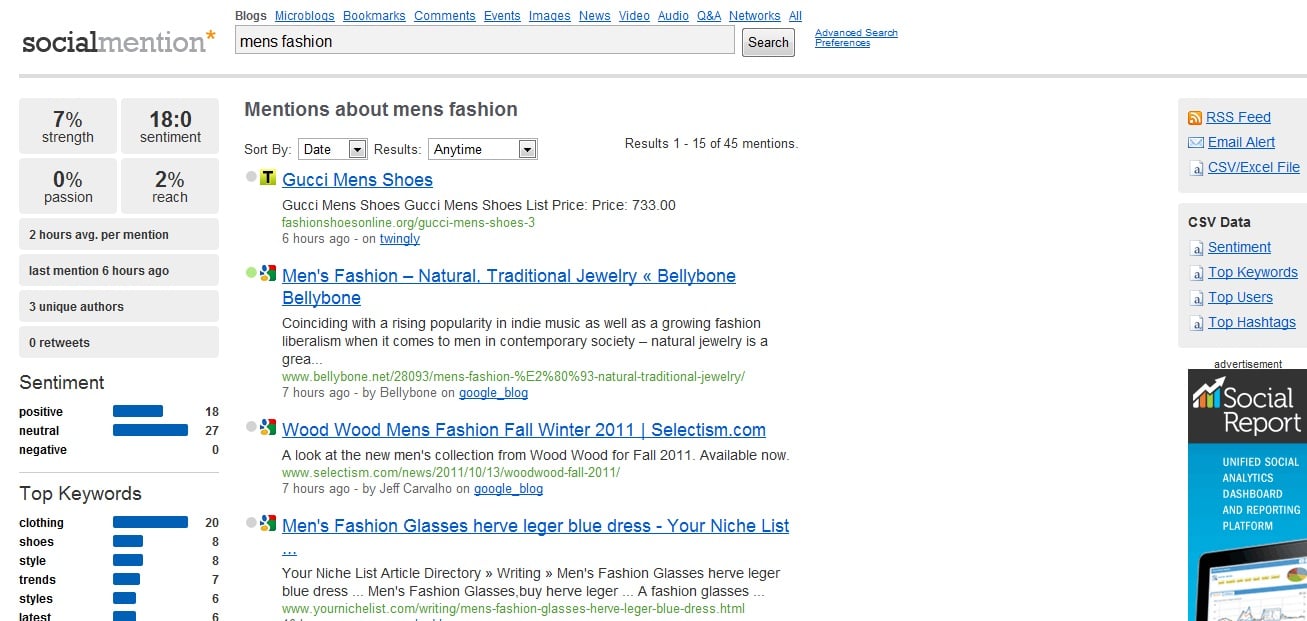Click the CSV/Excel File document icon

tap(1196, 168)
